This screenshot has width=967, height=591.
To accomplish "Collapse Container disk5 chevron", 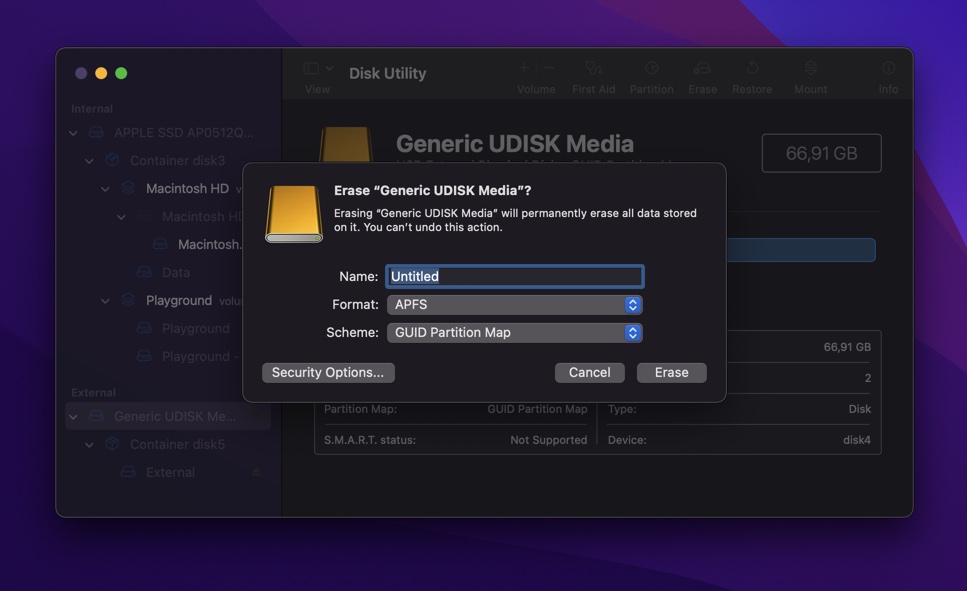I will pyautogui.click(x=89, y=445).
